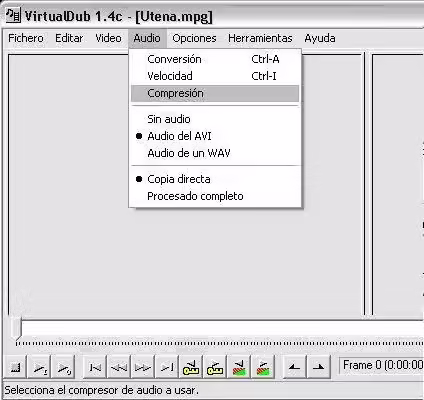Set selection start mark-in button
The height and width of the screenshot is (400, 424).
(294, 367)
